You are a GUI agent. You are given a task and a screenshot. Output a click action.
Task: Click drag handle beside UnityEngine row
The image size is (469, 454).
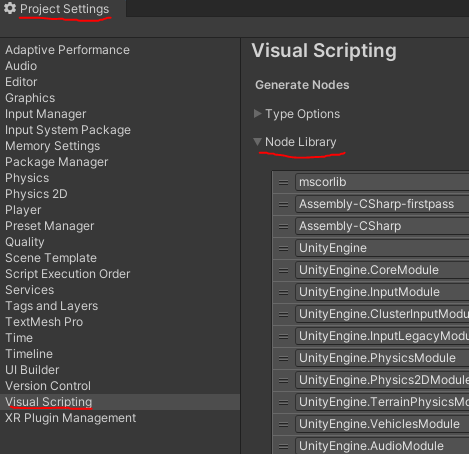[x=283, y=248]
